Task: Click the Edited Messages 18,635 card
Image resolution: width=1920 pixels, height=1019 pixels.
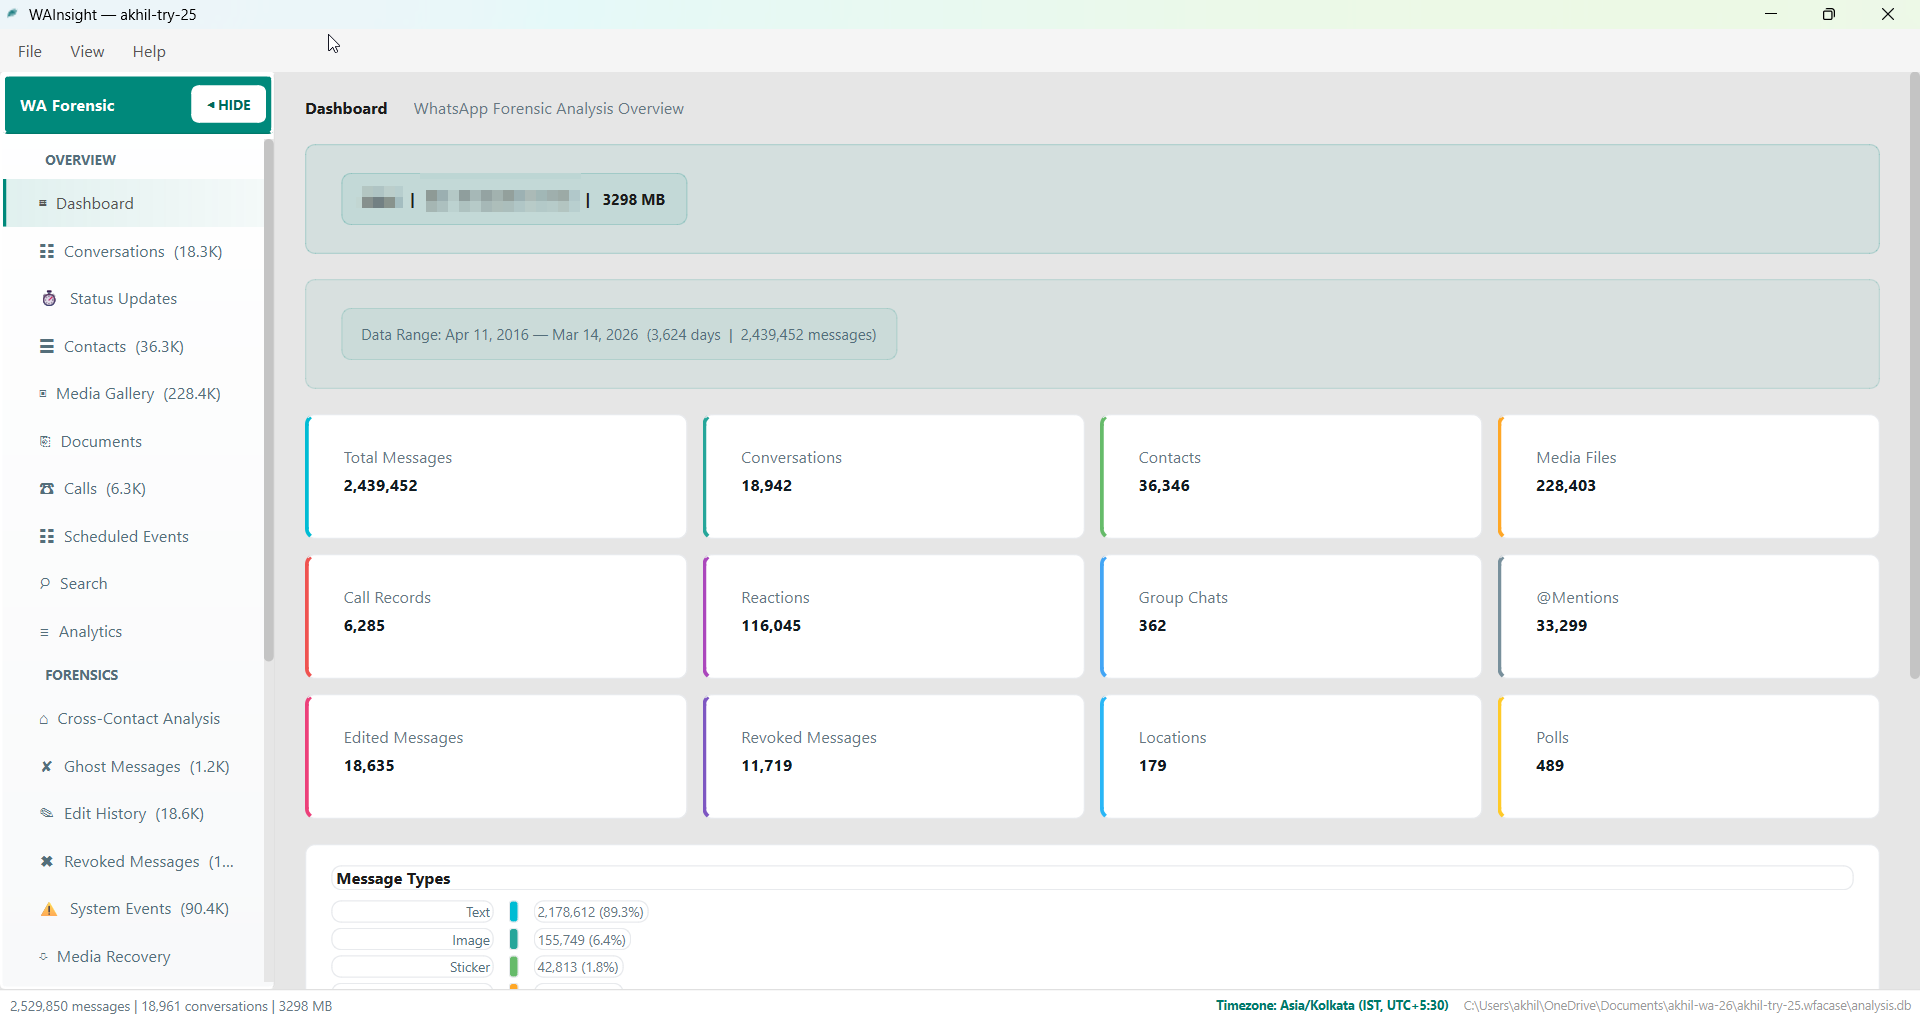Action: pyautogui.click(x=496, y=757)
